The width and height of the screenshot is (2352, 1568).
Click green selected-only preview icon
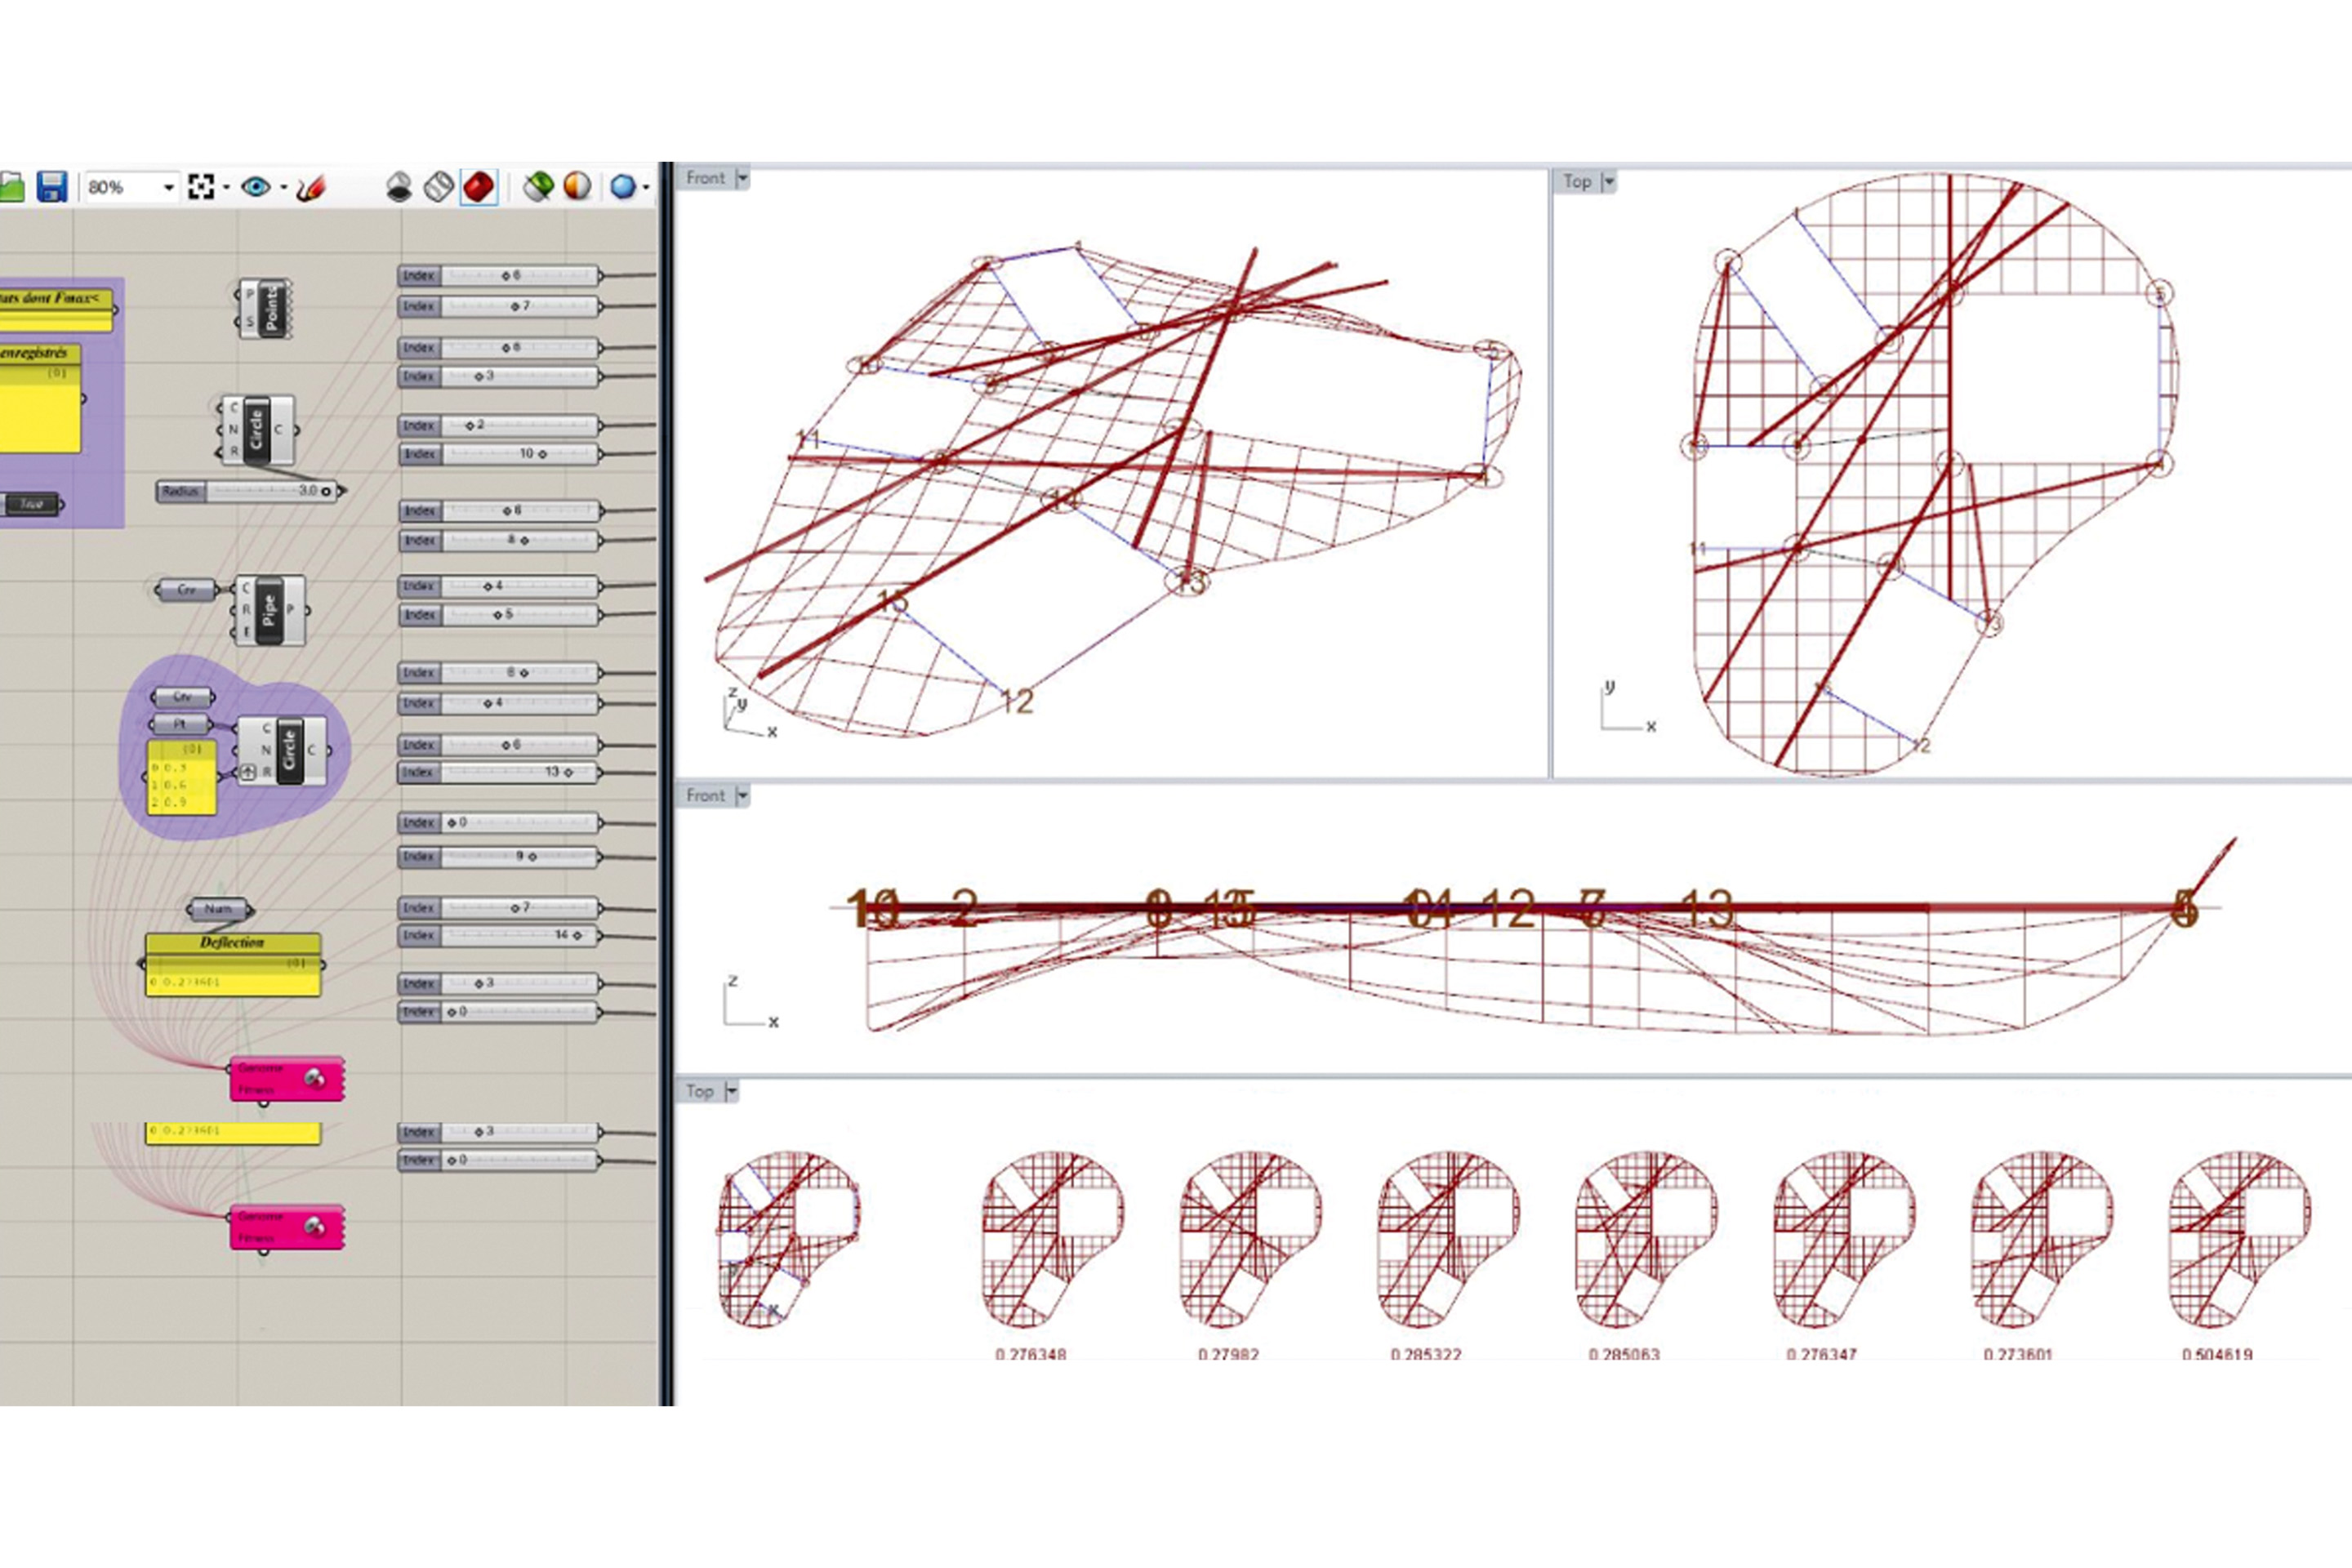click(x=538, y=187)
